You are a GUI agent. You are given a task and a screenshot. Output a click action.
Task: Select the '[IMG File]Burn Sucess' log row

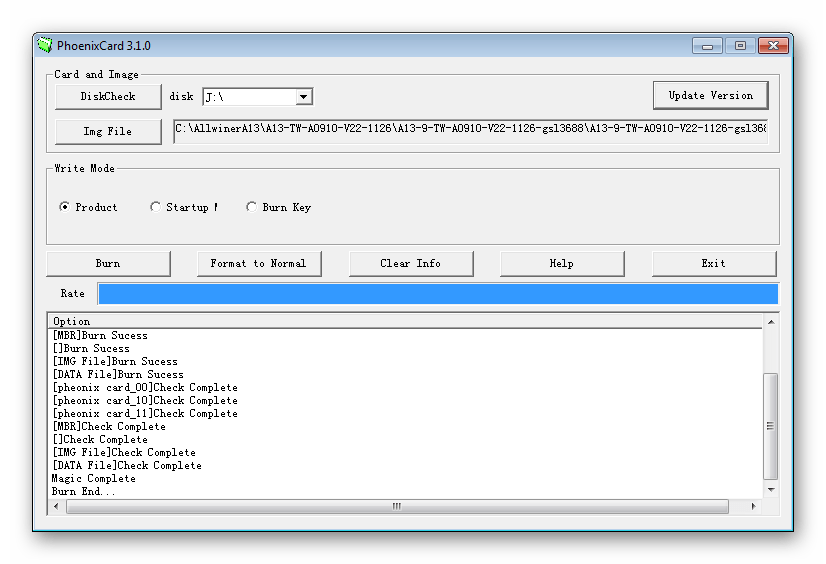point(406,362)
